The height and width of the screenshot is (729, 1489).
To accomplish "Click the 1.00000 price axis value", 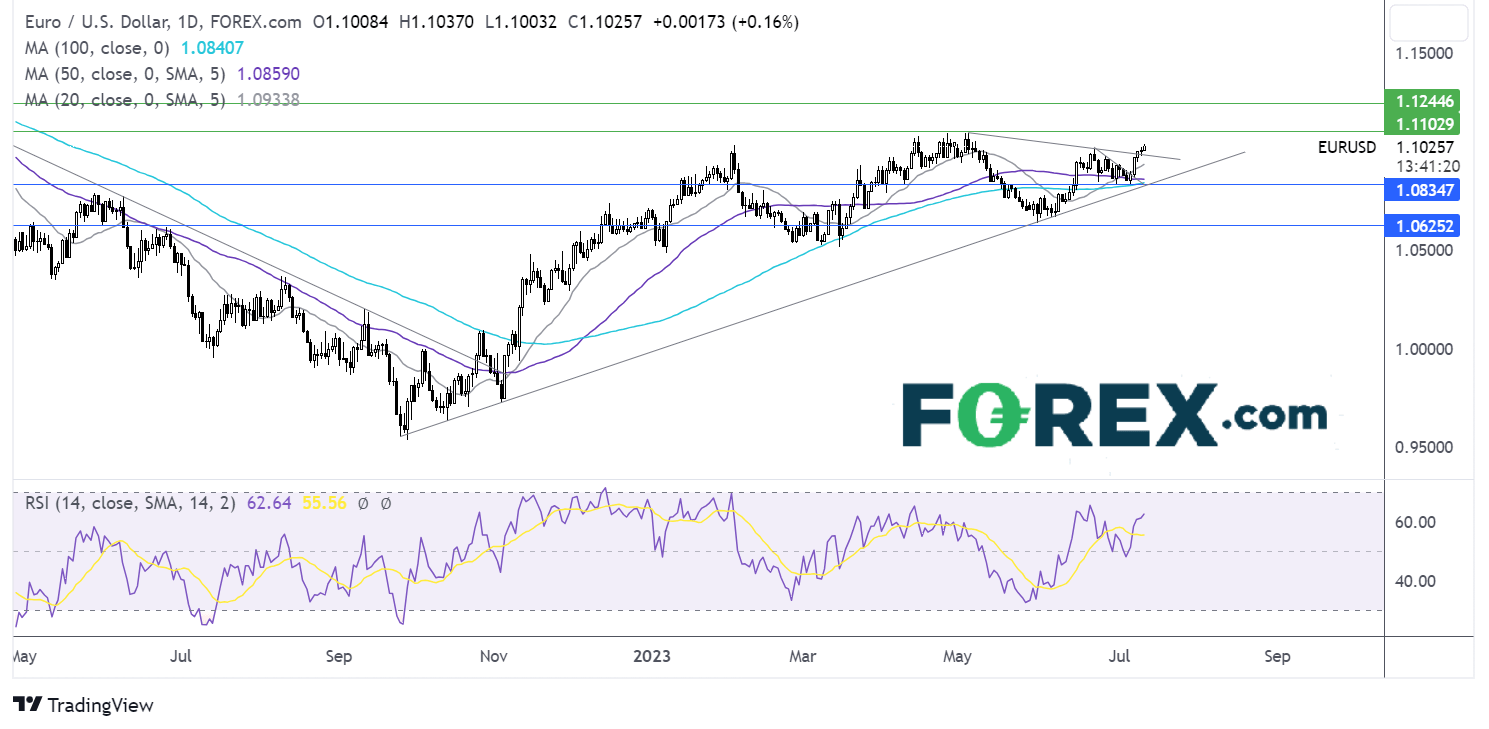I will click(1425, 349).
